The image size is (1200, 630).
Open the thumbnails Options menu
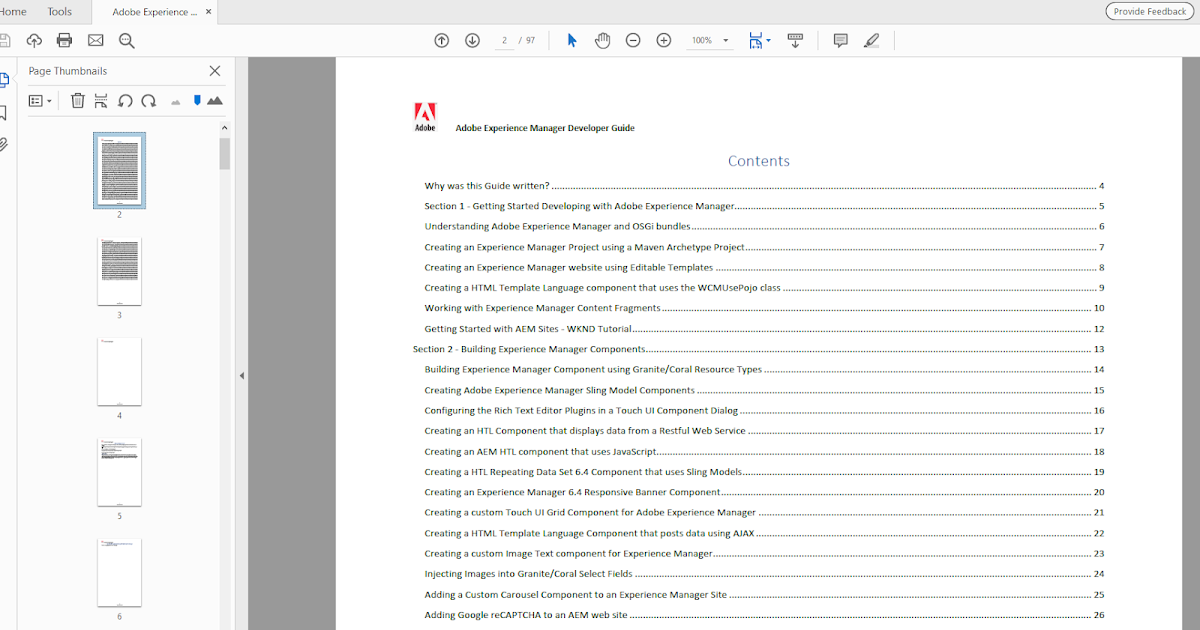(38, 100)
